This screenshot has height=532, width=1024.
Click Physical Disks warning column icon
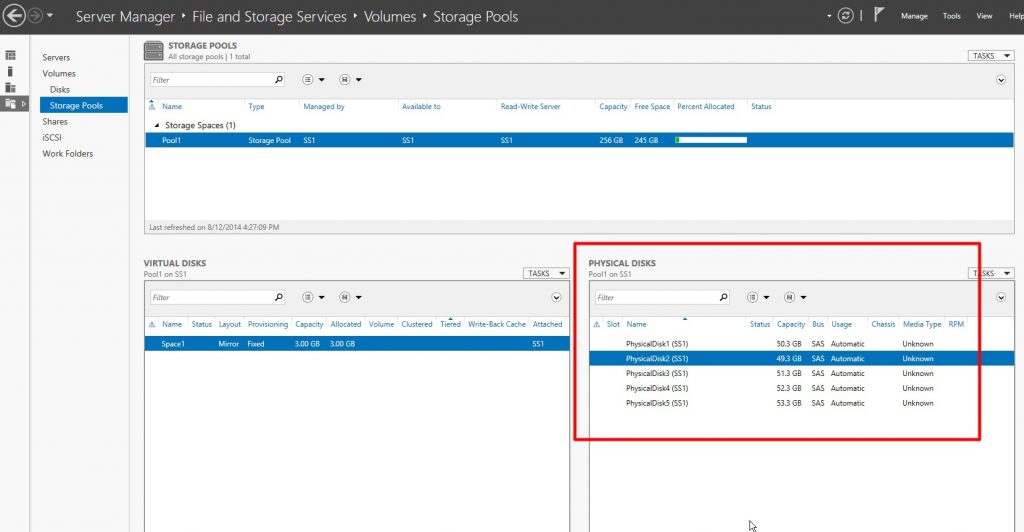tap(596, 324)
